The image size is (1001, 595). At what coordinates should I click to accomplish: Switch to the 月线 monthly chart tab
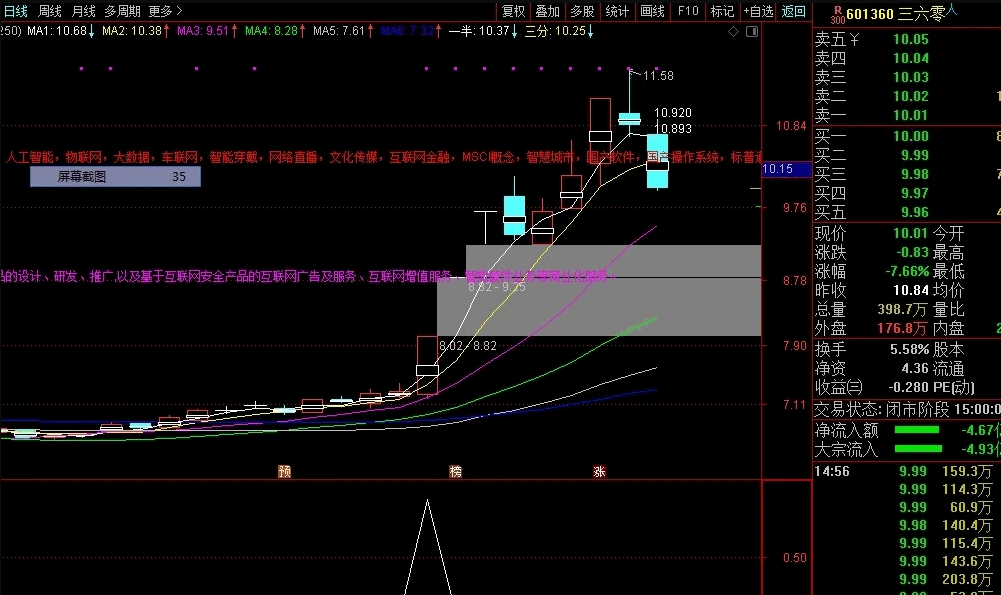point(84,11)
